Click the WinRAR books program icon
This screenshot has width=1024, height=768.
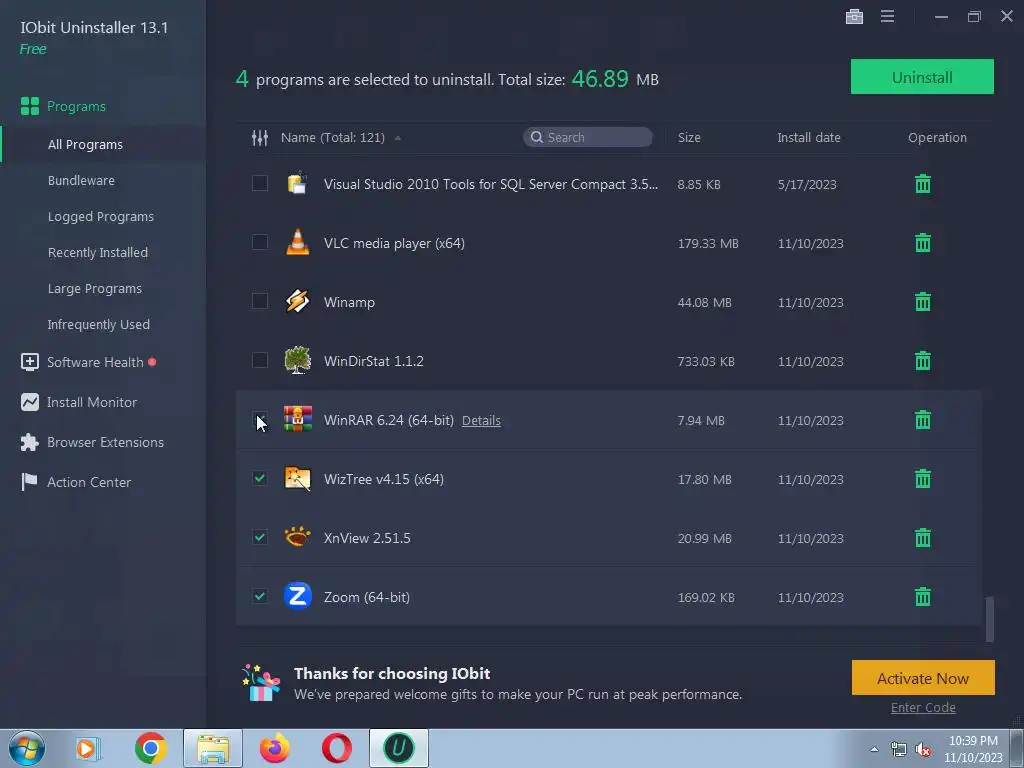(x=298, y=419)
